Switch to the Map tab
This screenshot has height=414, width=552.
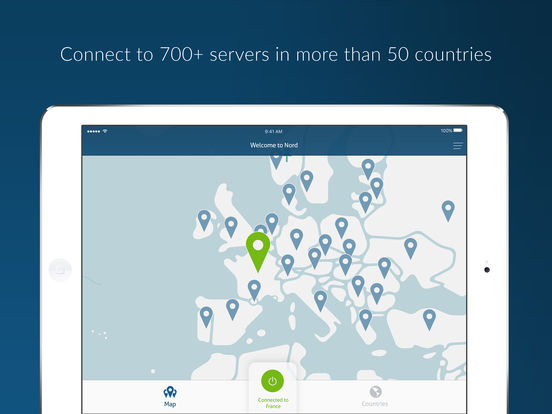pos(170,396)
